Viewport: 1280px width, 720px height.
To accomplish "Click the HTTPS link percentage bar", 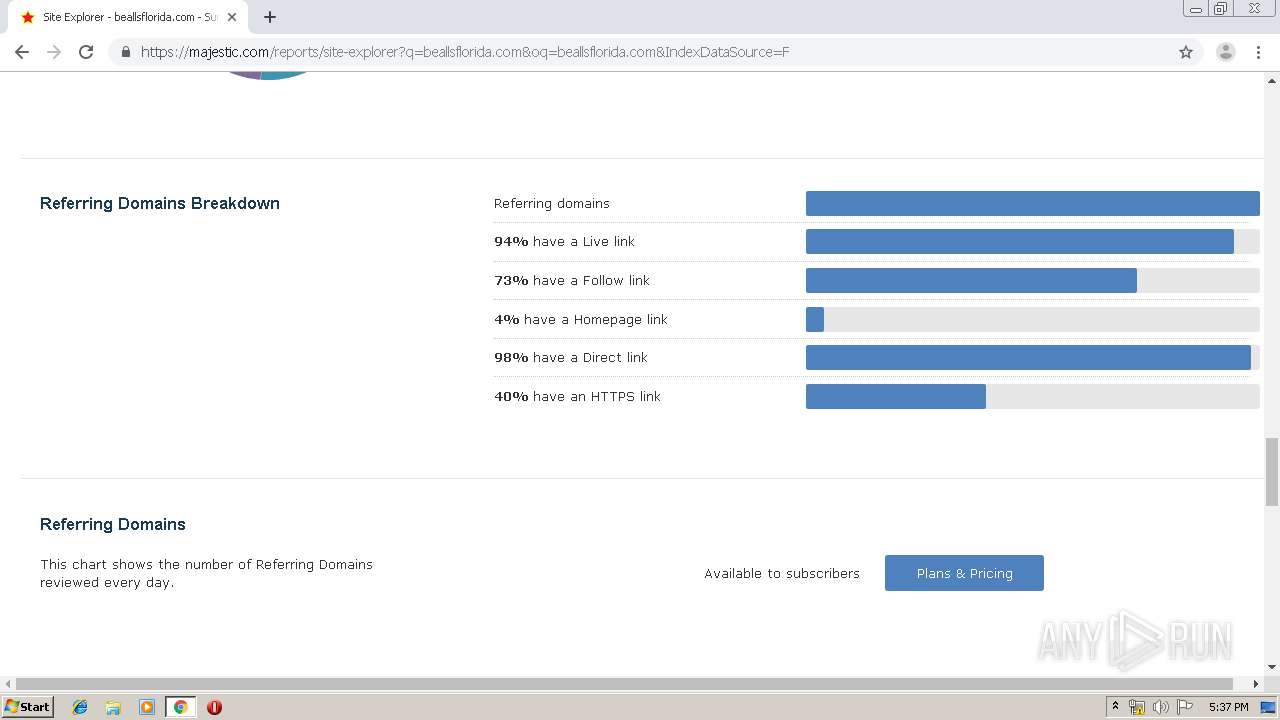I will 1032,396.
